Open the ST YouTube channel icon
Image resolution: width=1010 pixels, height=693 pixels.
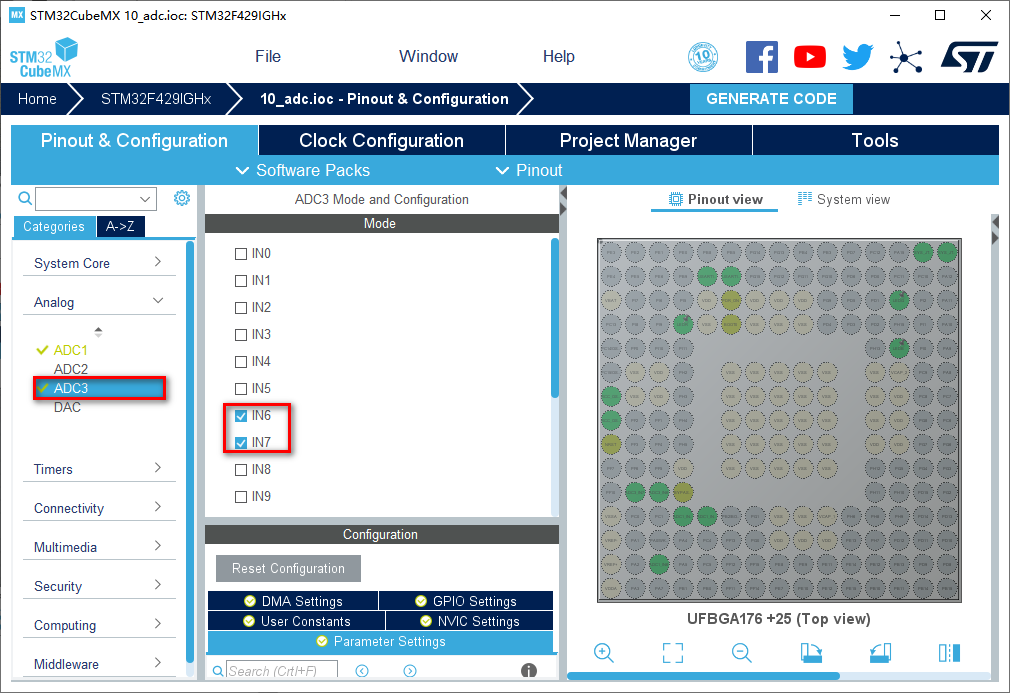810,57
